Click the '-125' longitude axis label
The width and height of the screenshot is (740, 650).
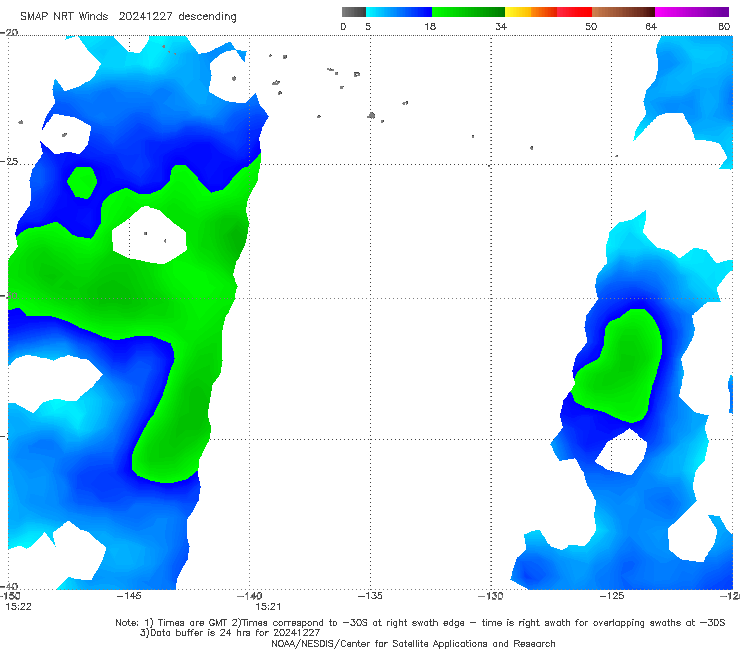[612, 596]
